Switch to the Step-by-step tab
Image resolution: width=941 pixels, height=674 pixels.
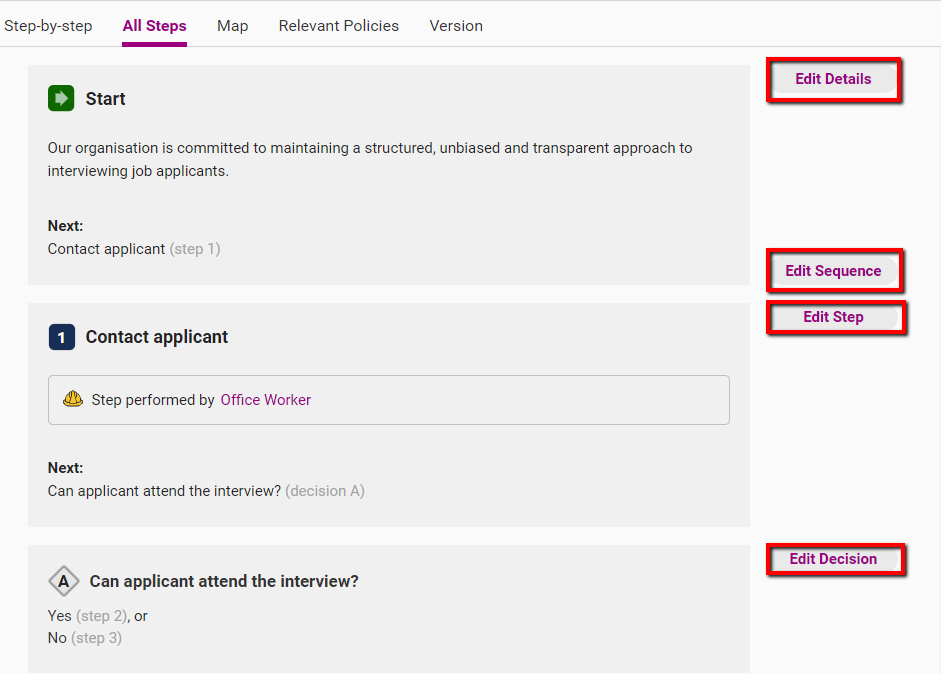pyautogui.click(x=48, y=26)
